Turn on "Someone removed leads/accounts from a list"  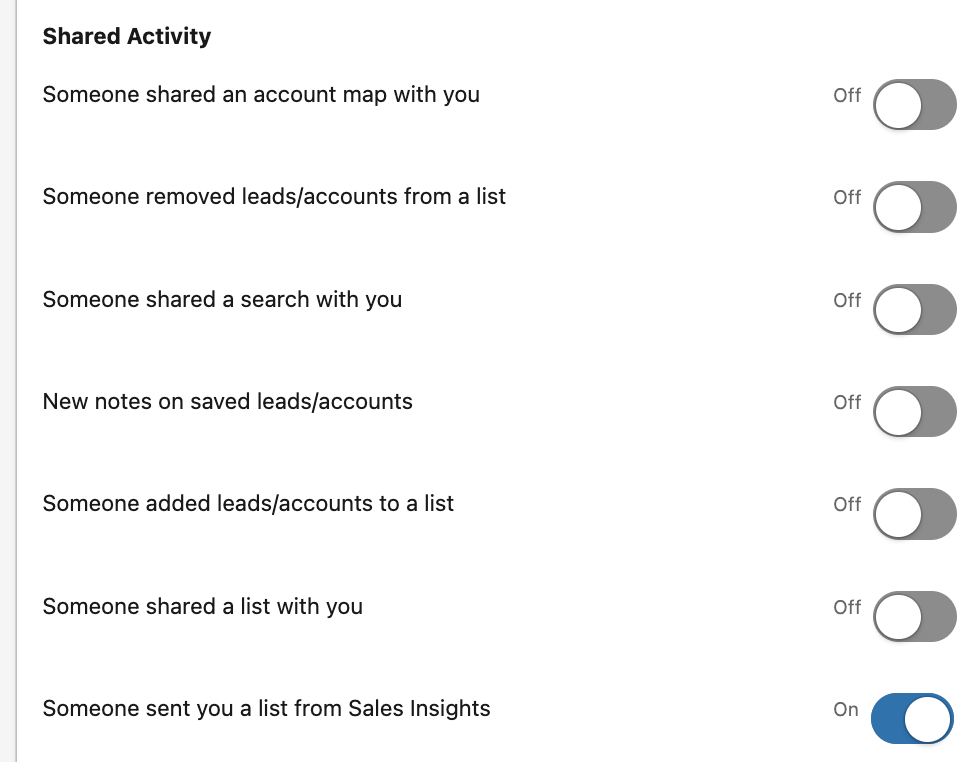click(913, 207)
